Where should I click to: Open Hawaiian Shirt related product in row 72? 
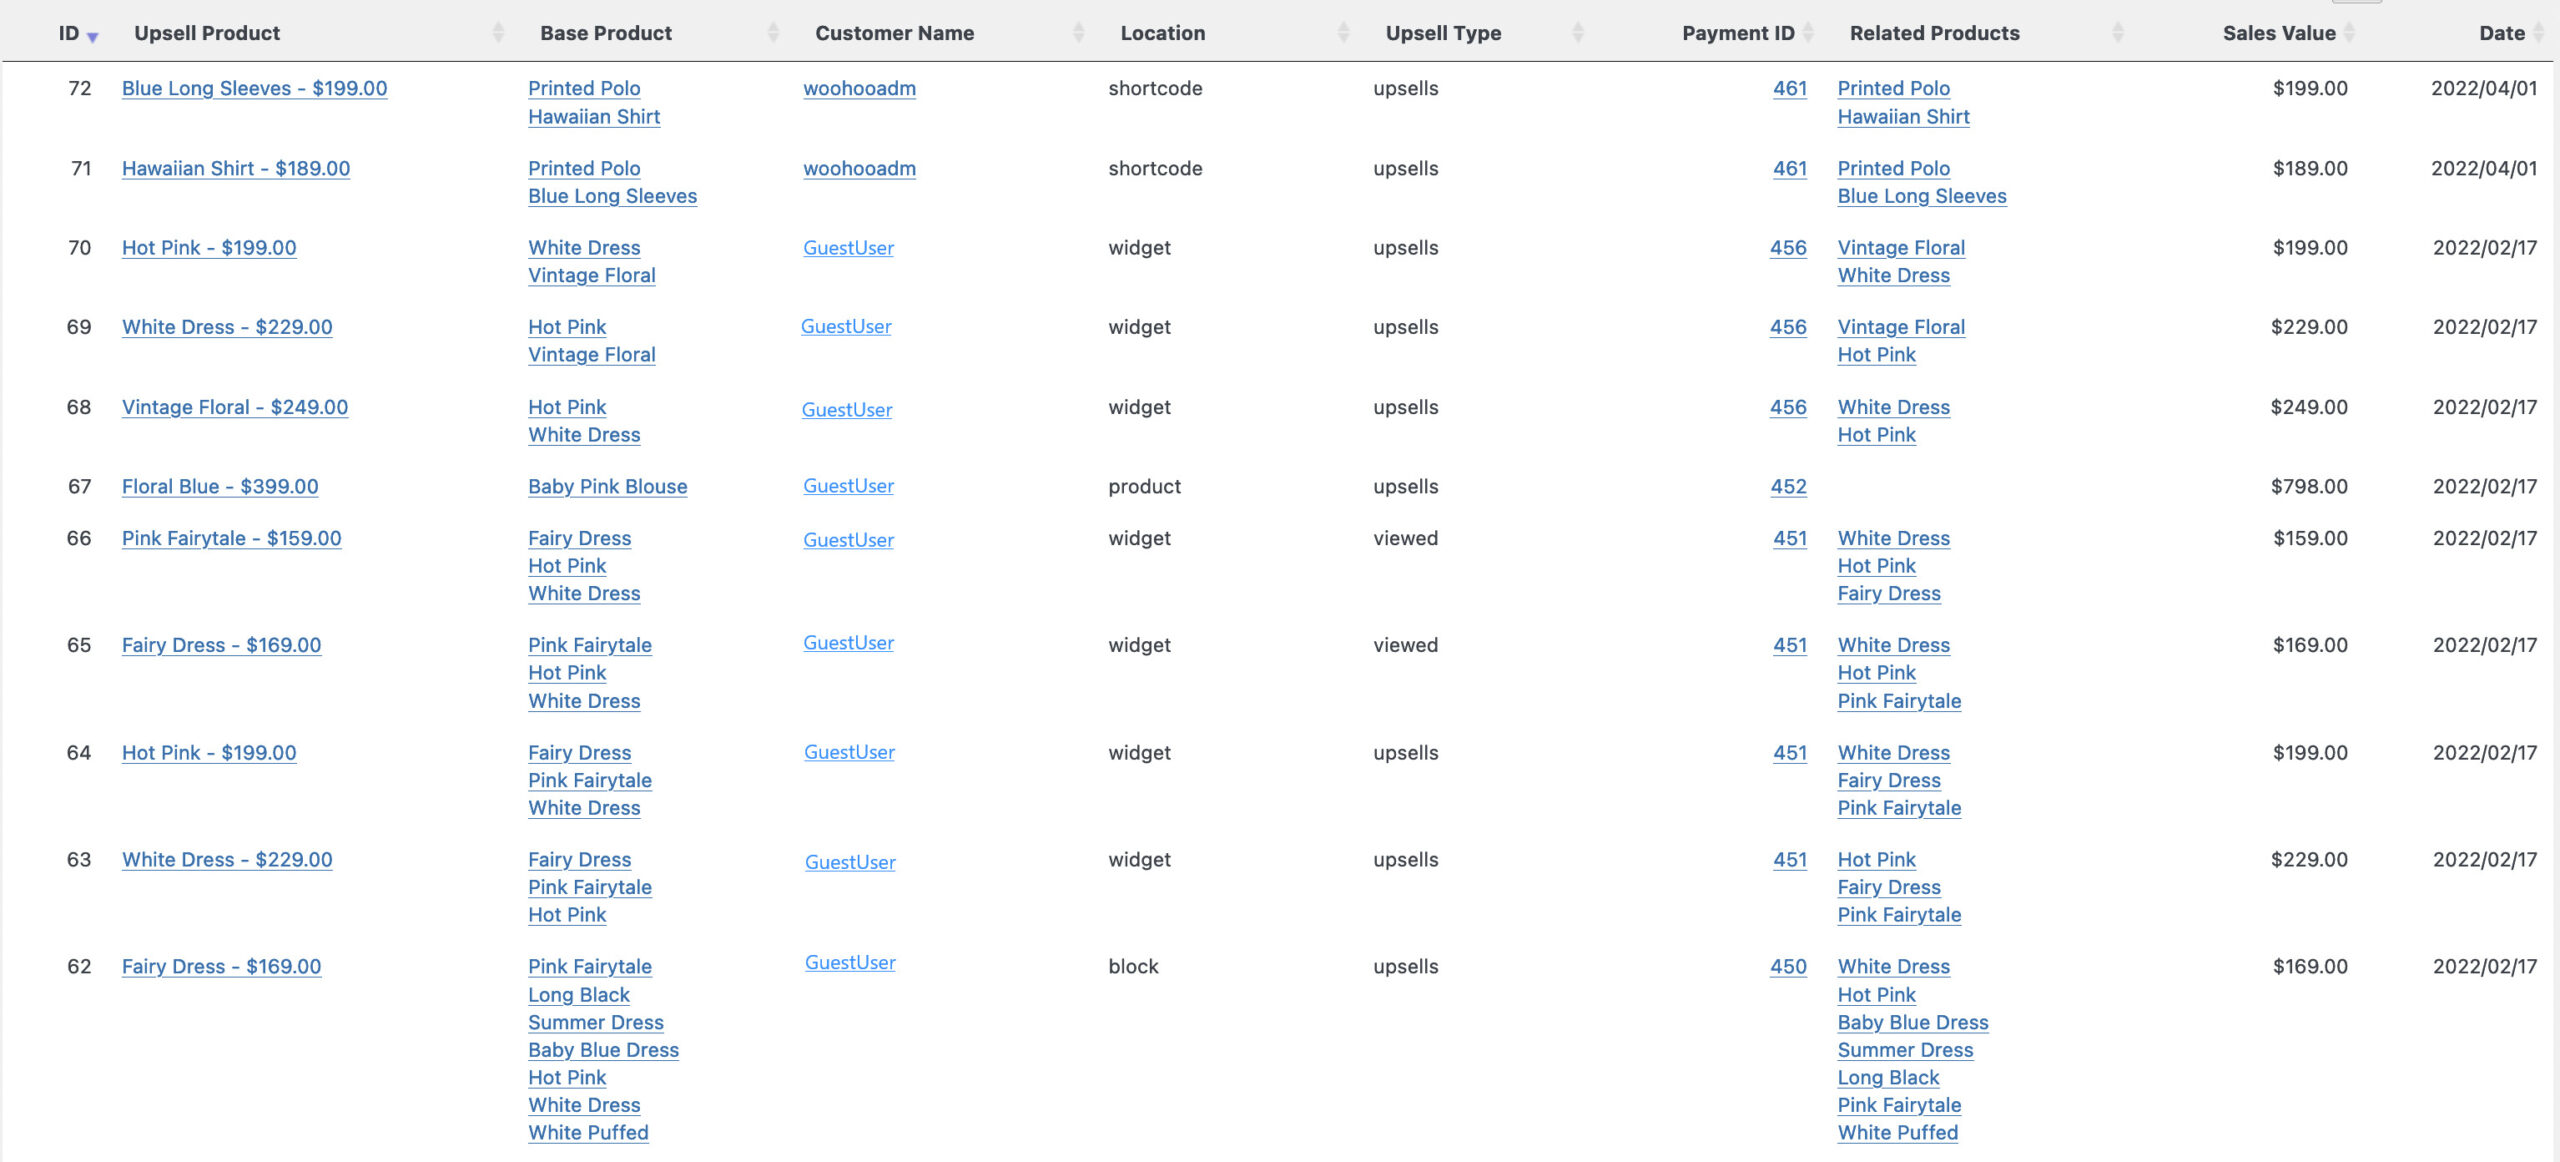click(1903, 116)
